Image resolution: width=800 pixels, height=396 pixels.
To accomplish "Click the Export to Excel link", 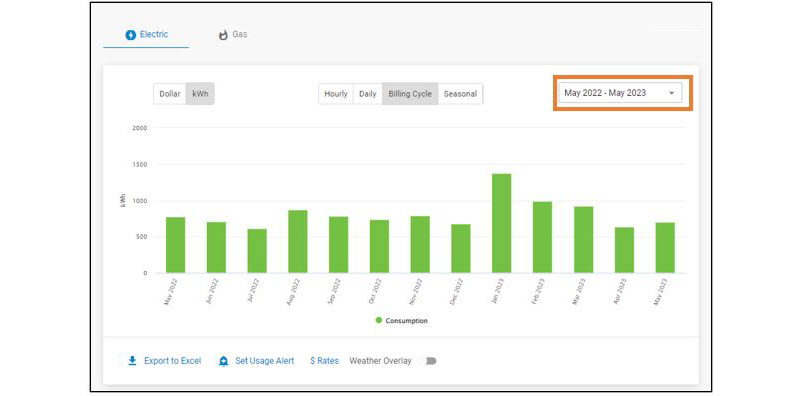I will [x=172, y=361].
